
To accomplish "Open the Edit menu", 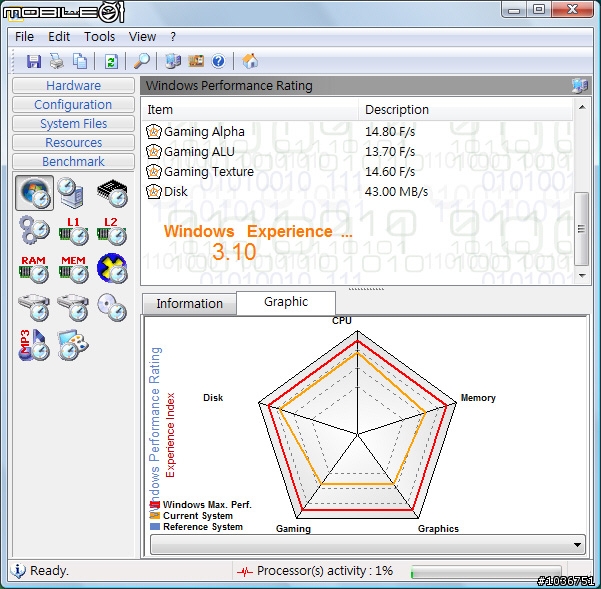I will [x=59, y=37].
